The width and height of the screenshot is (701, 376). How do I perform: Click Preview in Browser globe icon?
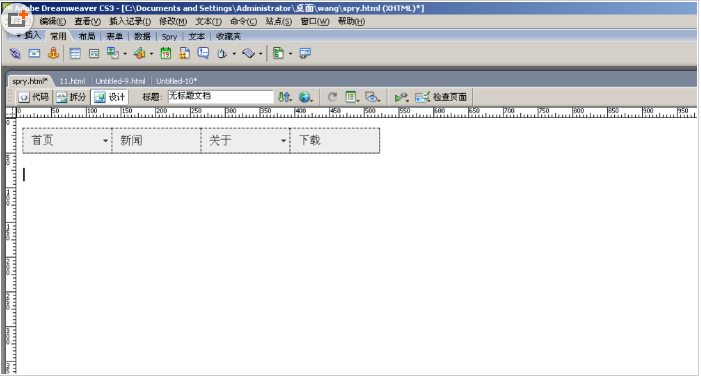[305, 97]
